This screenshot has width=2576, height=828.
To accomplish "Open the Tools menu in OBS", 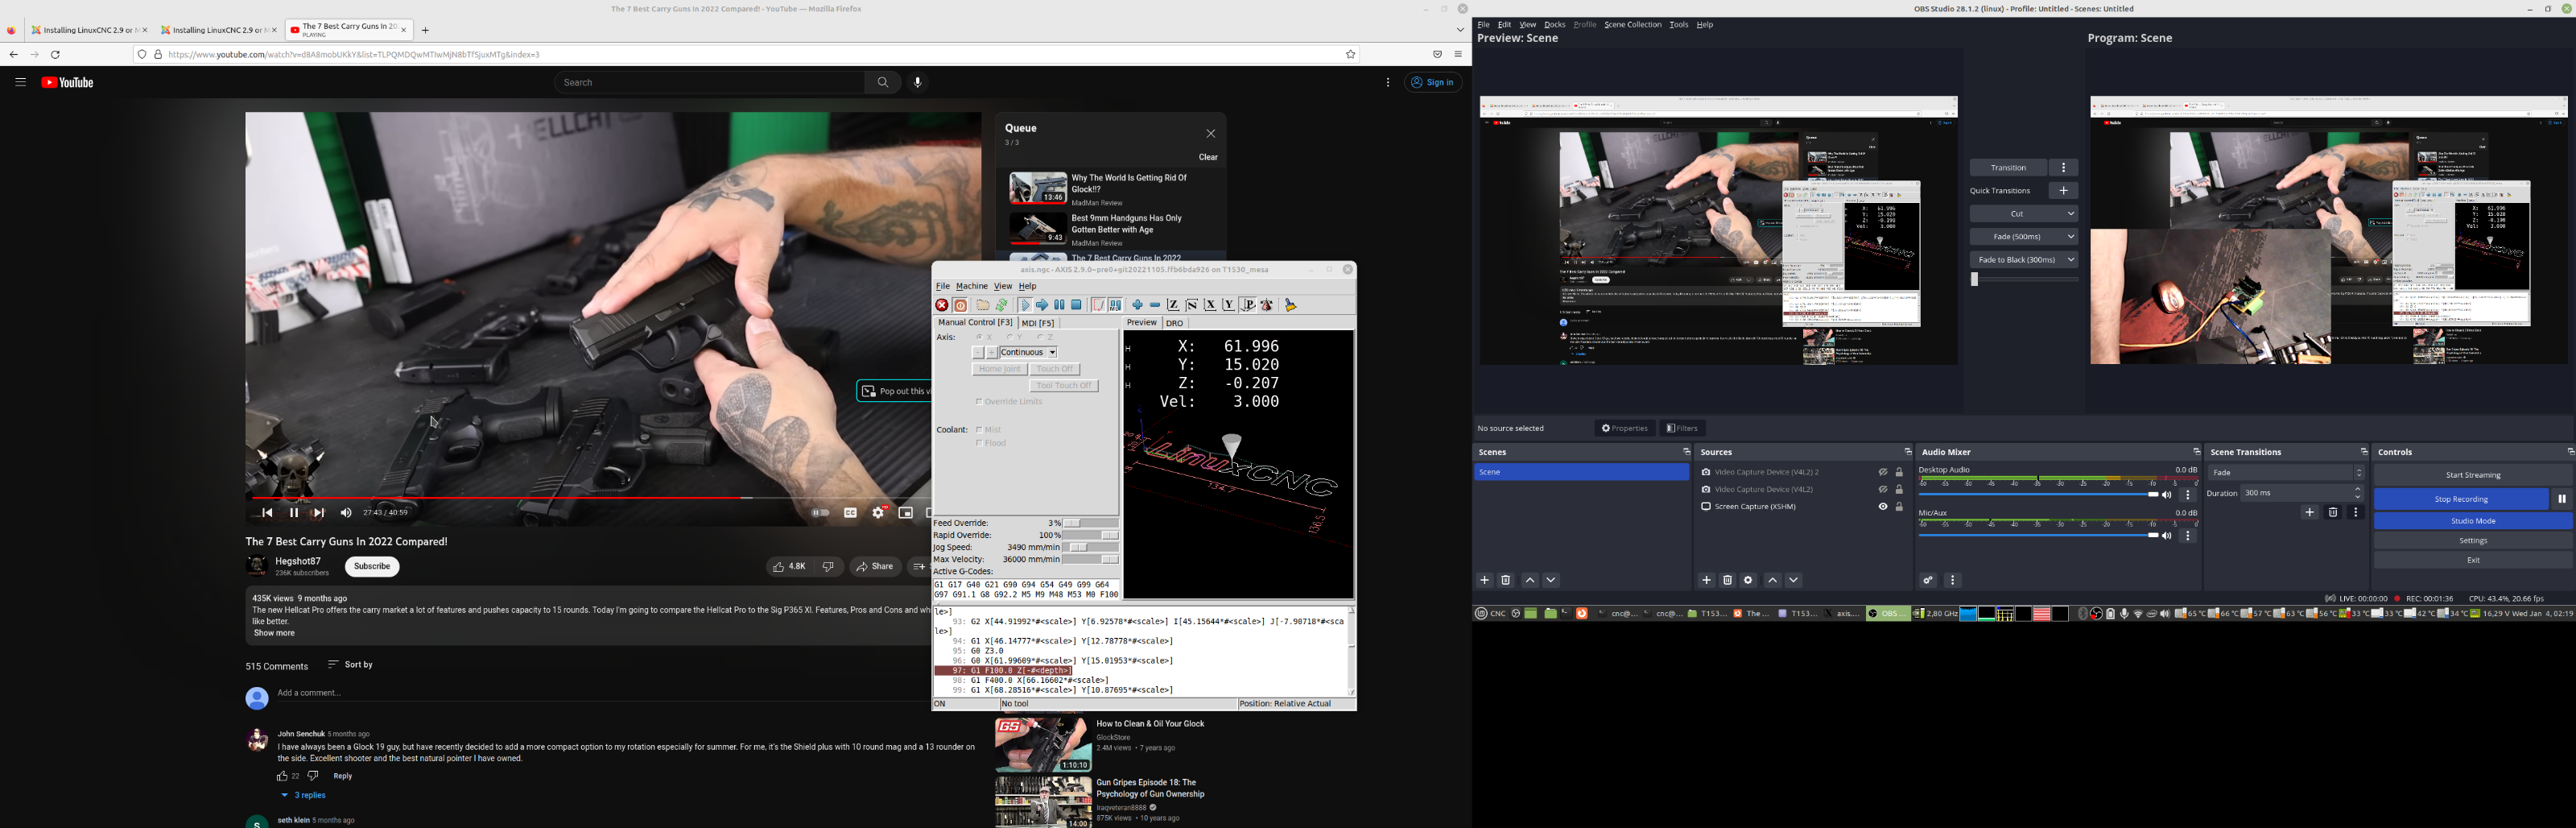I will pyautogui.click(x=1678, y=25).
